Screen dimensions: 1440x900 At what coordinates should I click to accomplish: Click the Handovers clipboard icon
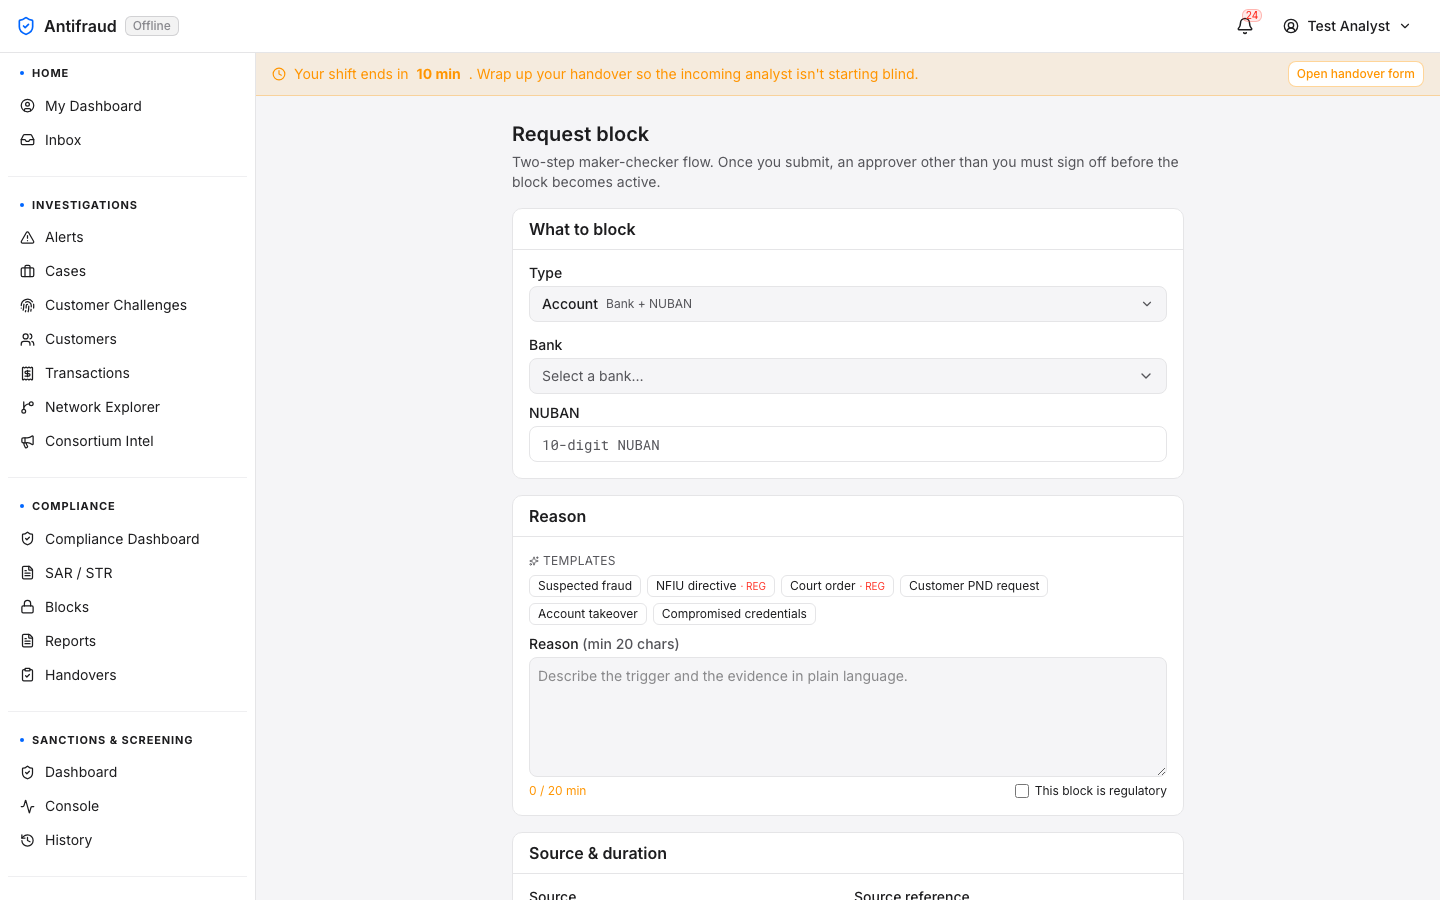(x=28, y=675)
